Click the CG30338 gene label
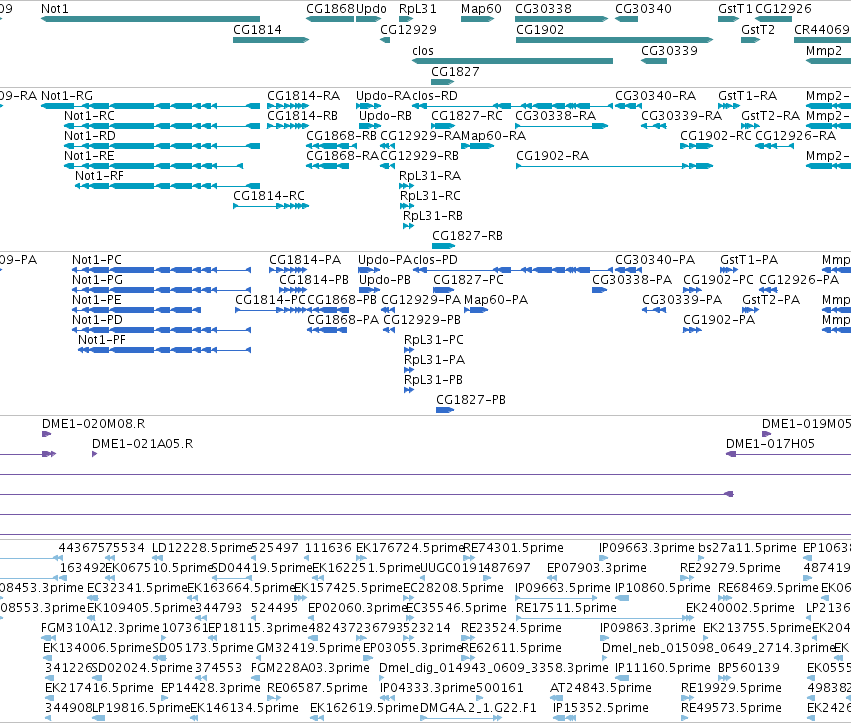 pyautogui.click(x=543, y=9)
